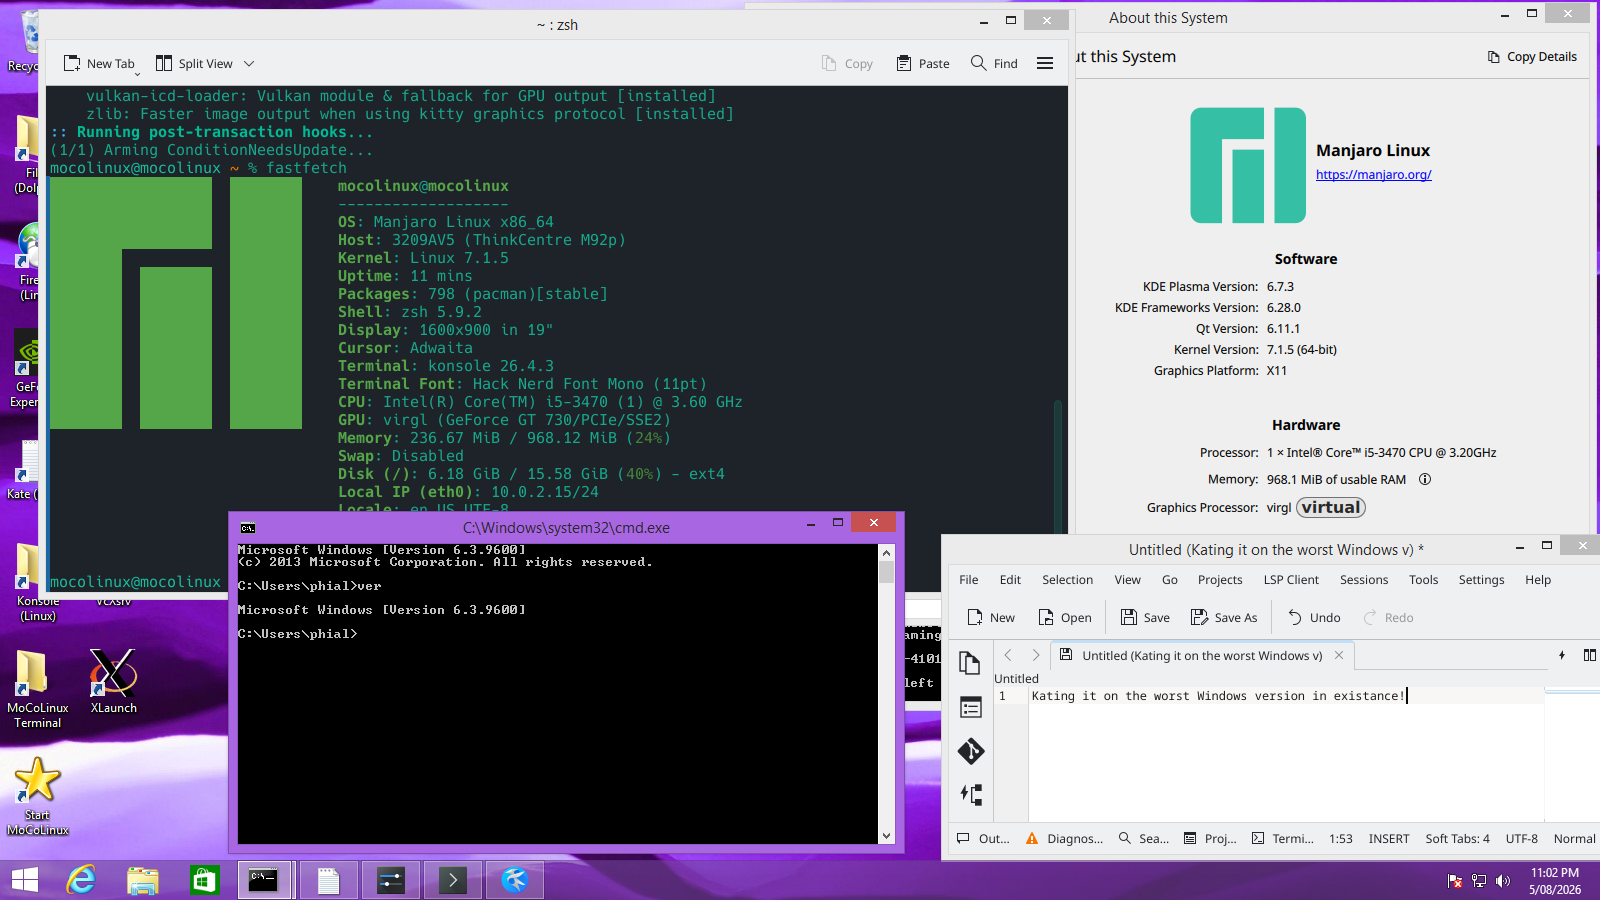
Task: Open File Explorer from the taskbar
Action: 143,880
